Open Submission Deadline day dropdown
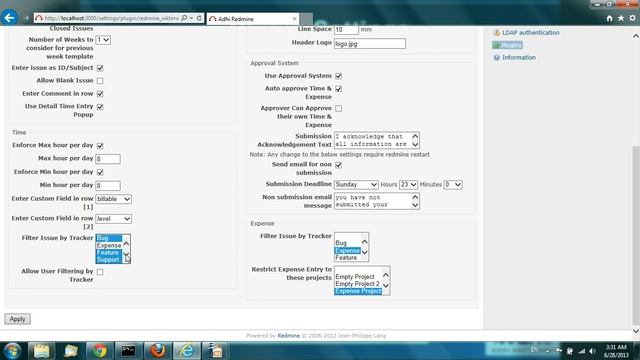Screen dimensions: 640x360 click(356, 185)
